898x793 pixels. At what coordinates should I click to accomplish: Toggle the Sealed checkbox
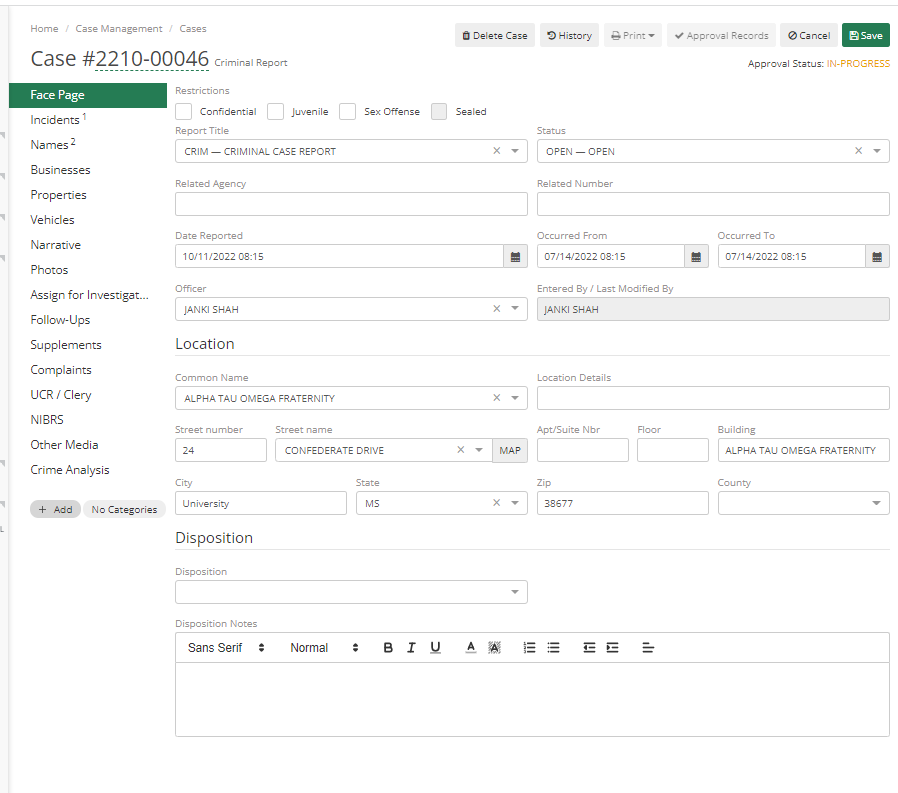438,111
